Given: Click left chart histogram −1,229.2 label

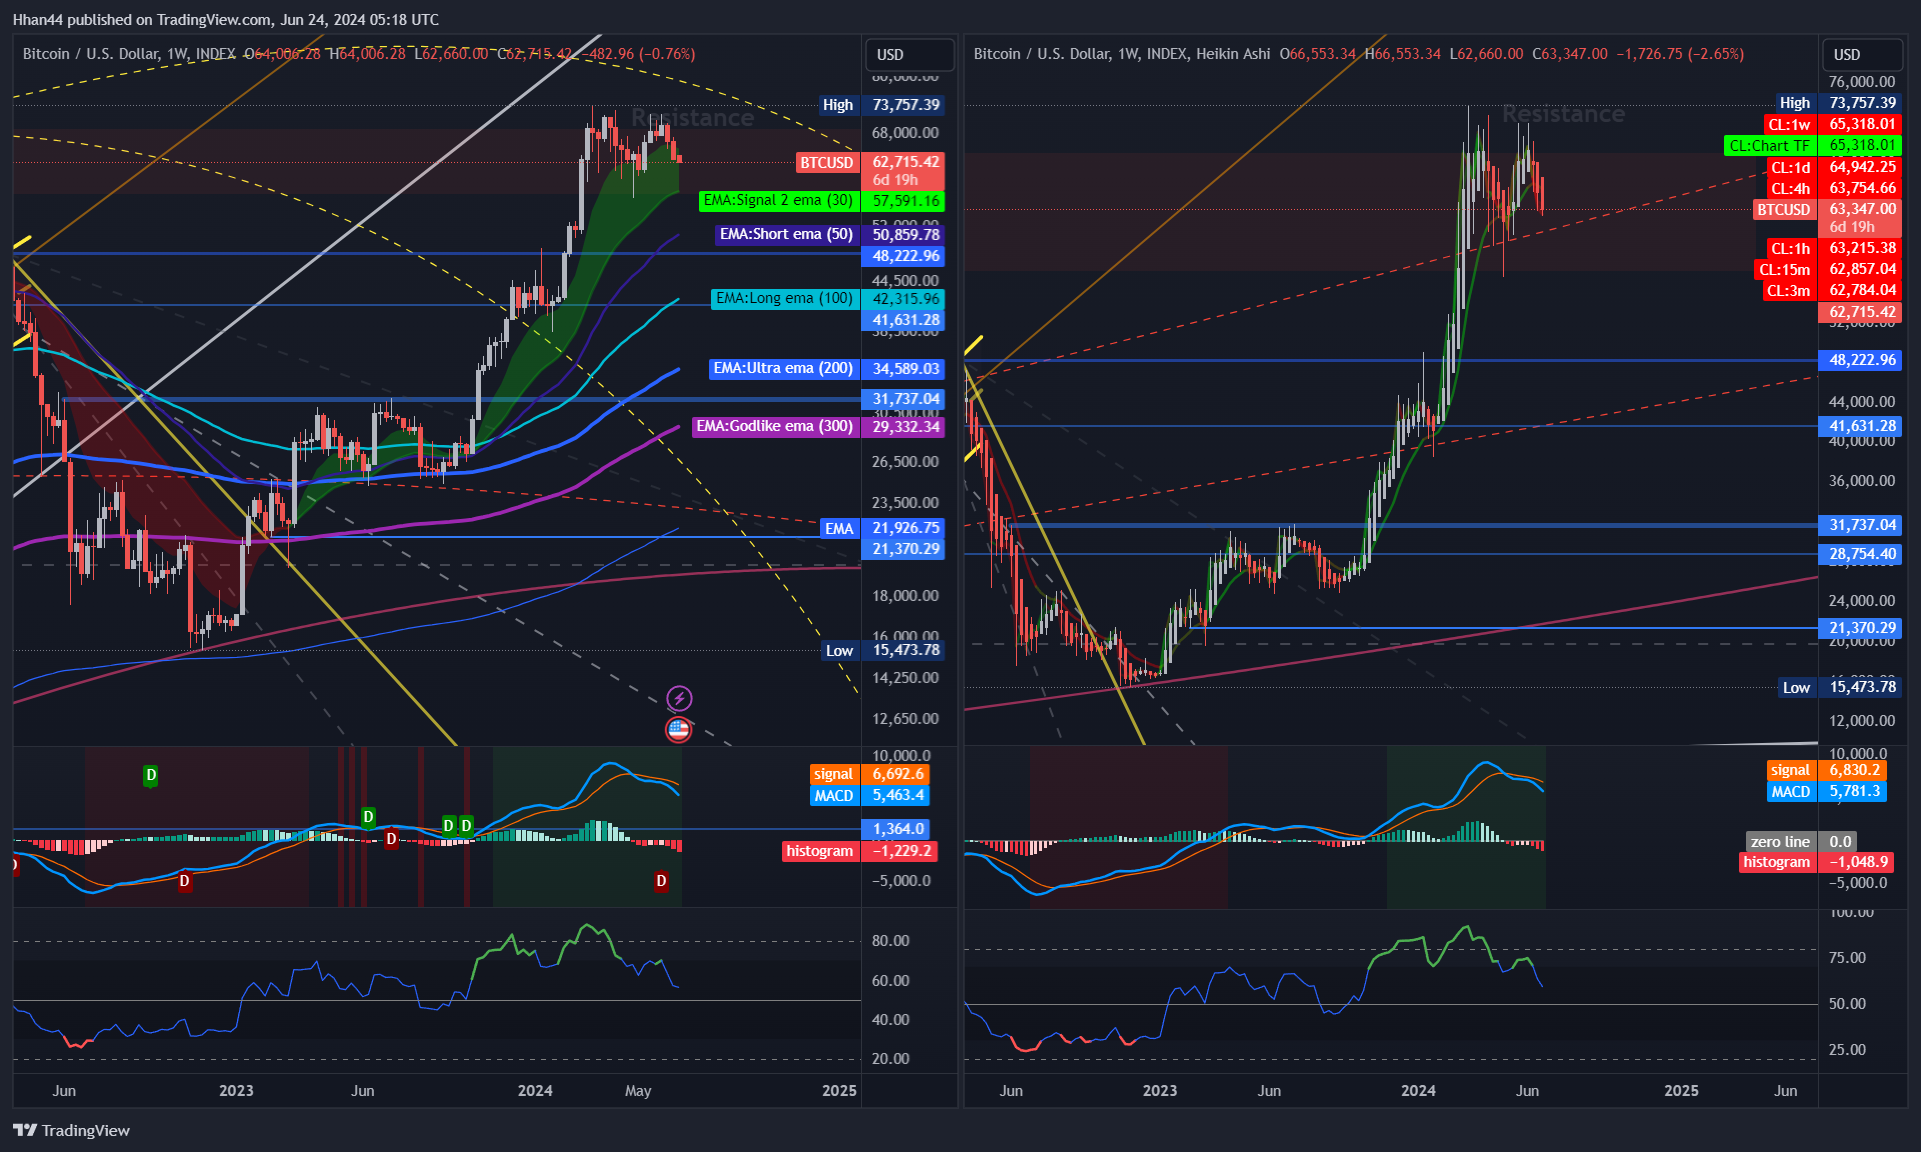Looking at the screenshot, I should [x=859, y=851].
